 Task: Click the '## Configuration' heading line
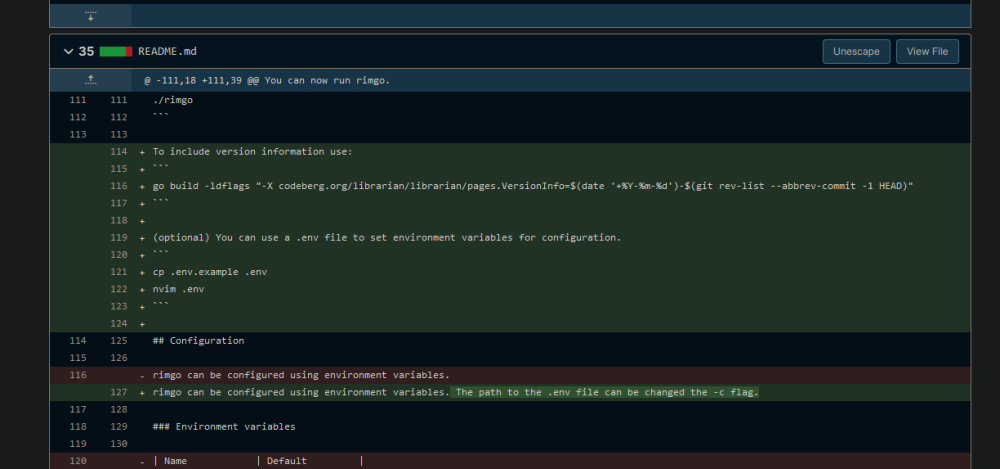tap(198, 341)
